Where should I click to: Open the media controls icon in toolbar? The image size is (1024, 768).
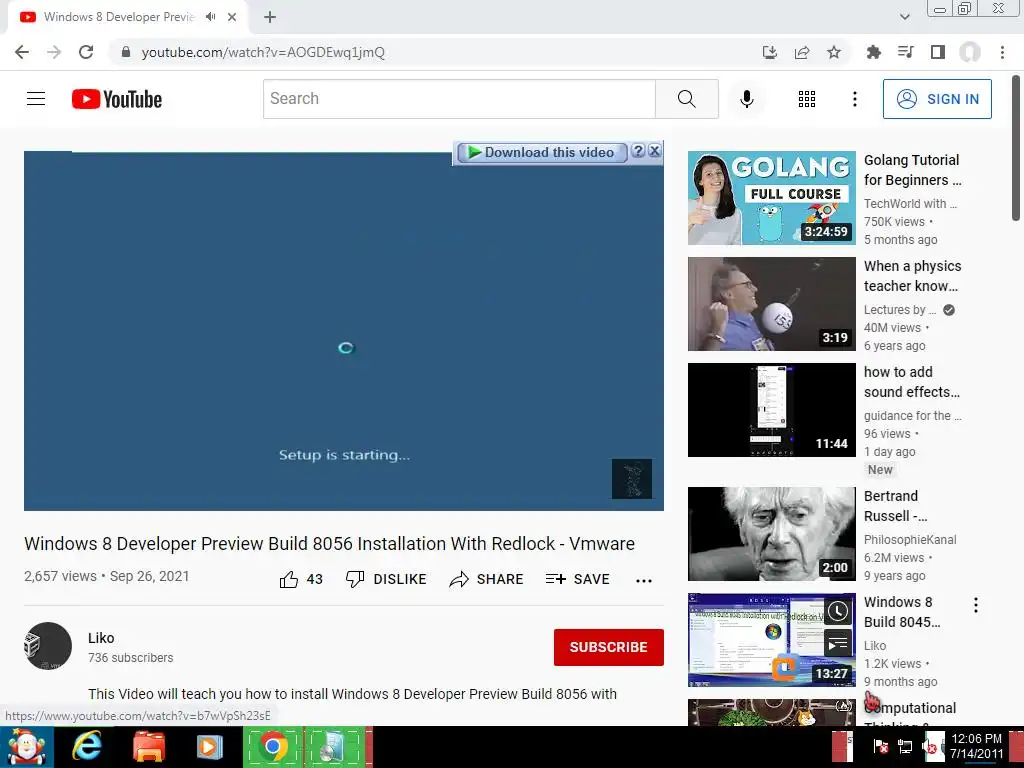coord(905,52)
